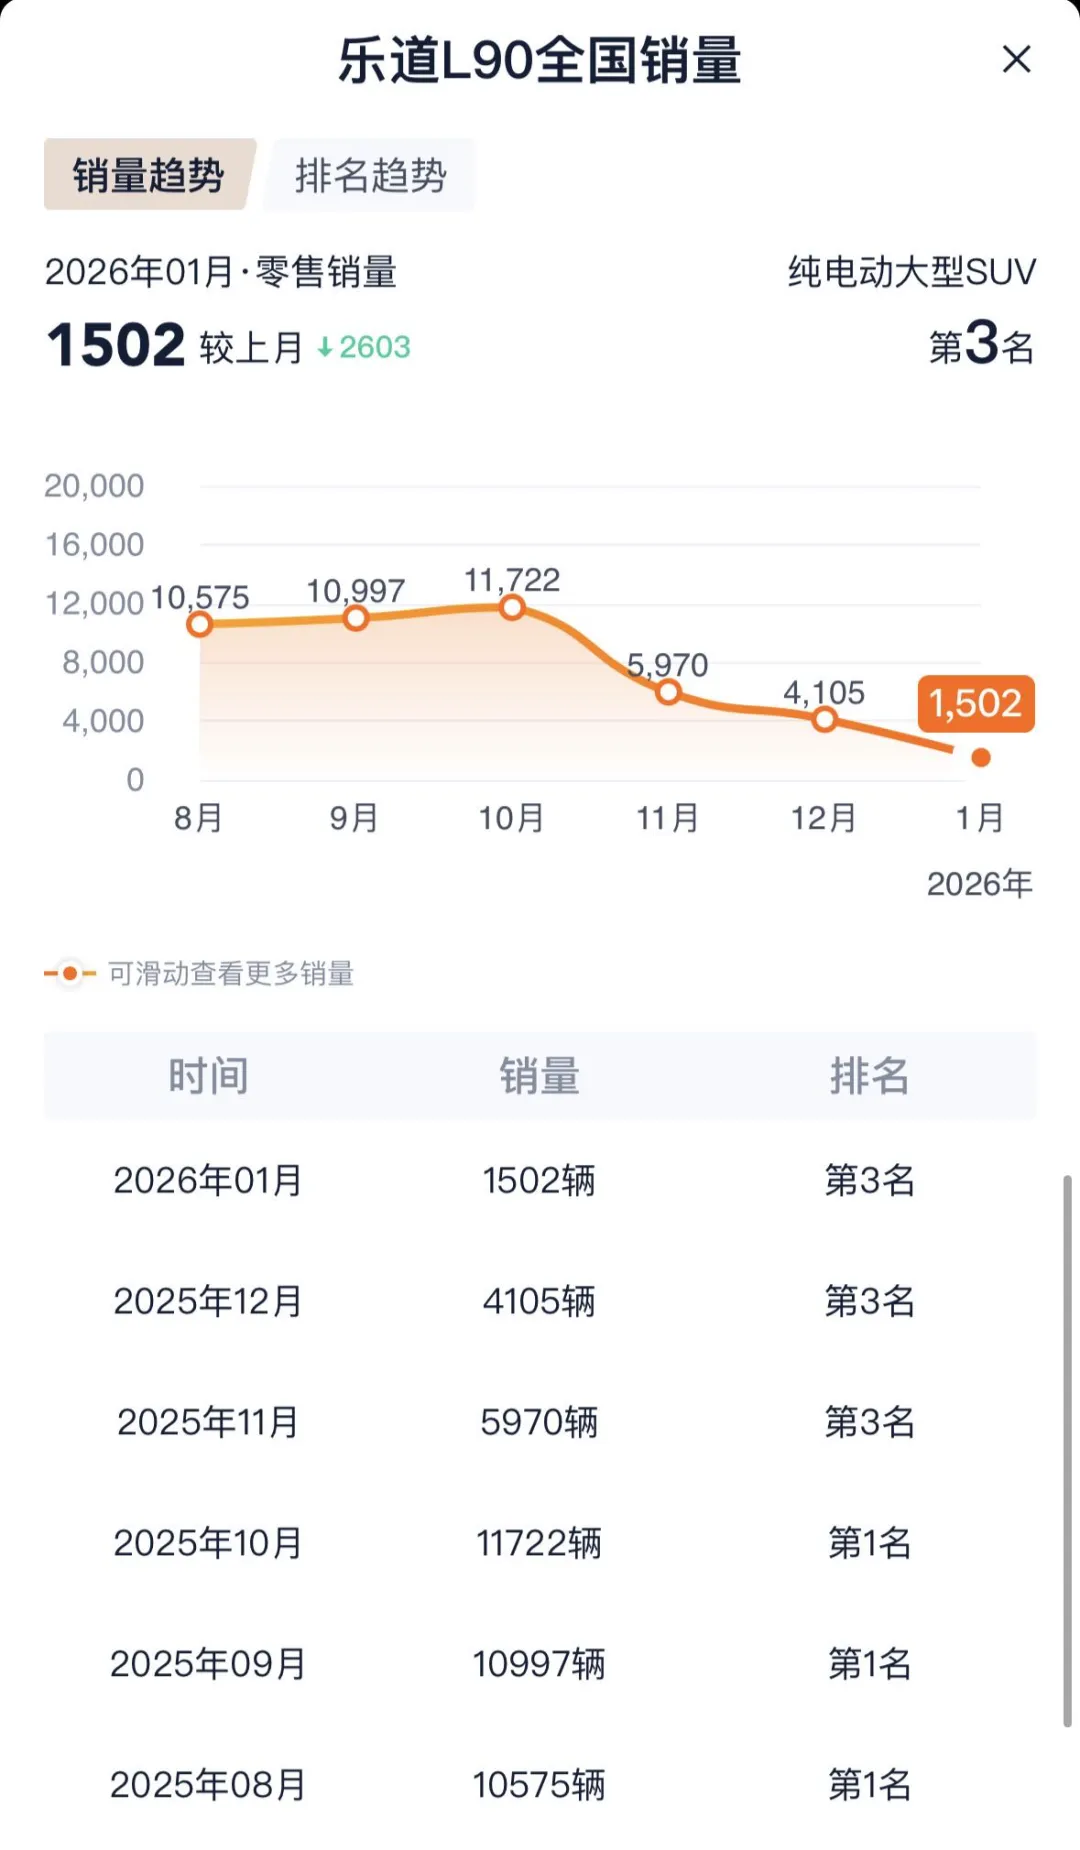Tap the solid orange dot for 1月
Screen dimensions: 1080x1850
pyautogui.click(x=981, y=757)
